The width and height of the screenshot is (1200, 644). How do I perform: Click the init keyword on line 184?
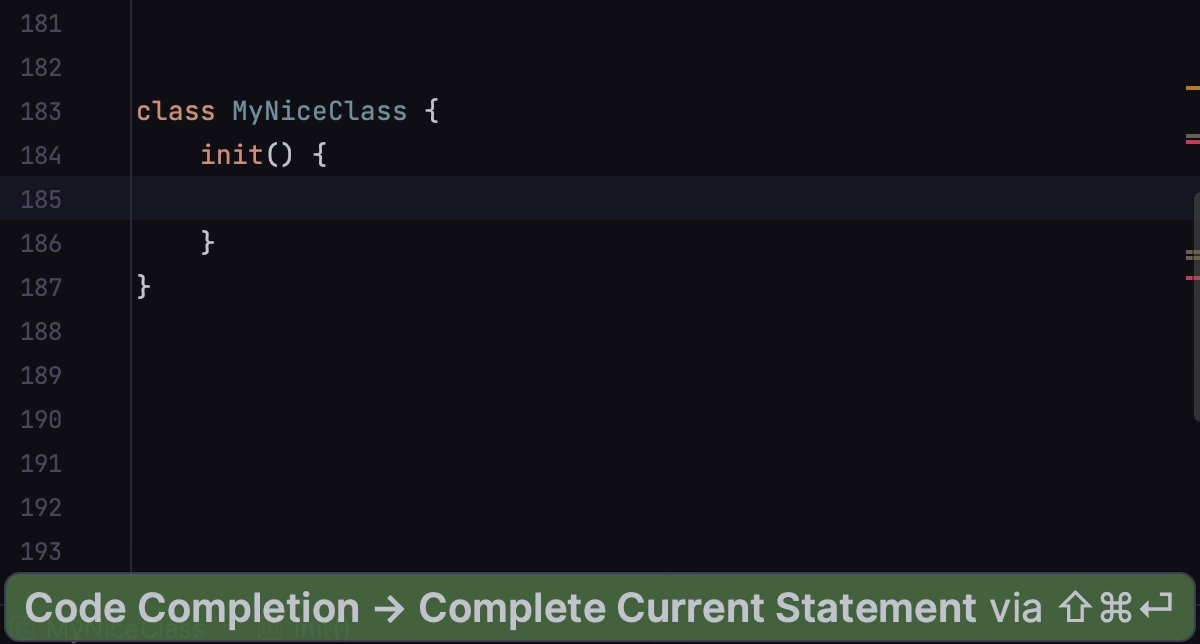(x=232, y=155)
